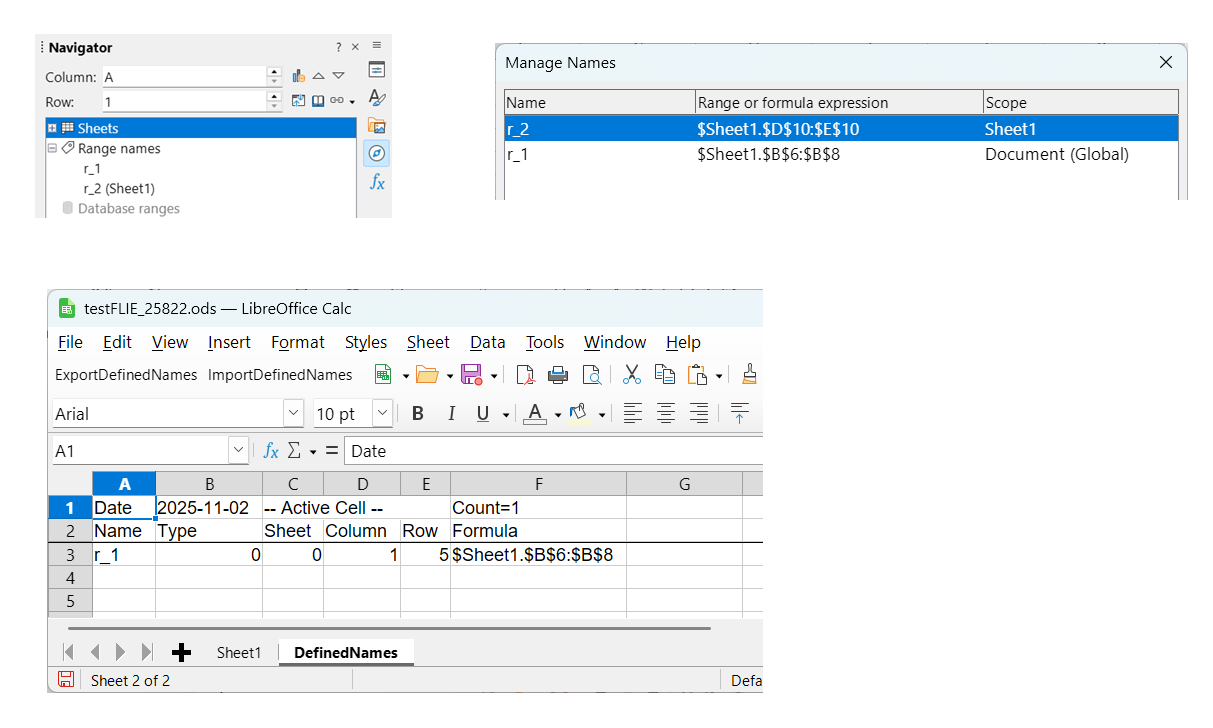This screenshot has width=1213, height=728.
Task: Click the Function Wizard fx icon
Action: [x=270, y=451]
